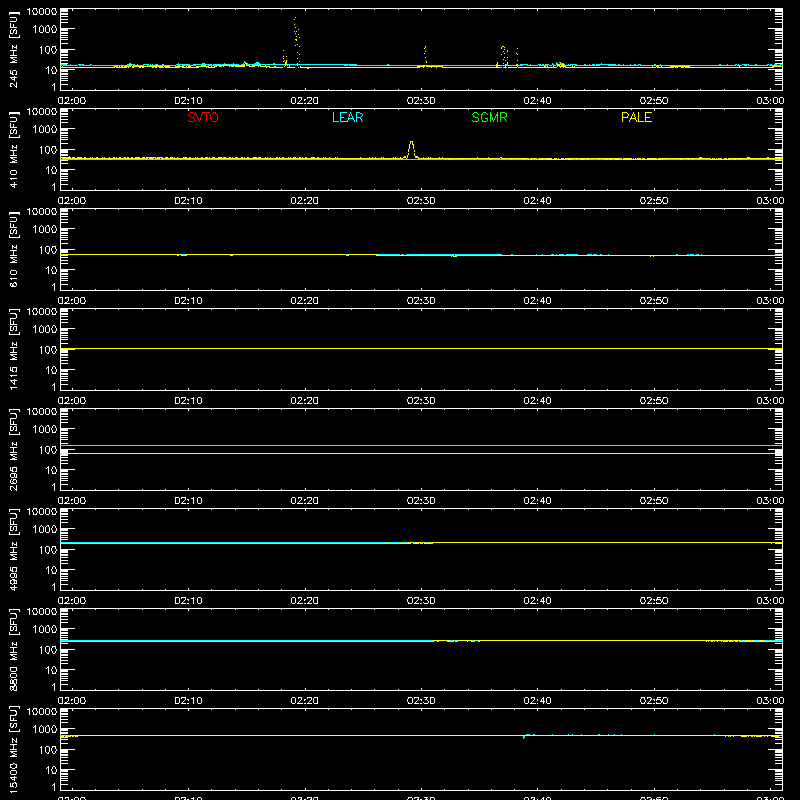
Task: Click the 10000 label on 4995 MHz axis
Action: 42,512
